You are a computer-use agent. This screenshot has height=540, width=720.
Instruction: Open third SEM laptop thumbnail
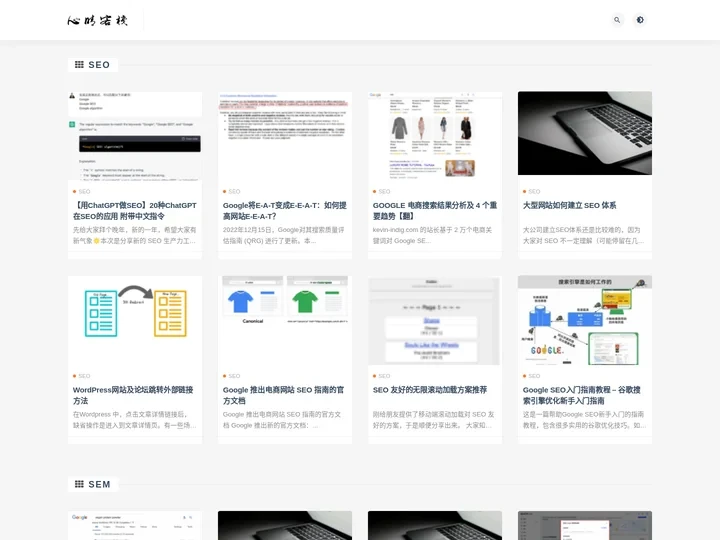pyautogui.click(x=435, y=525)
